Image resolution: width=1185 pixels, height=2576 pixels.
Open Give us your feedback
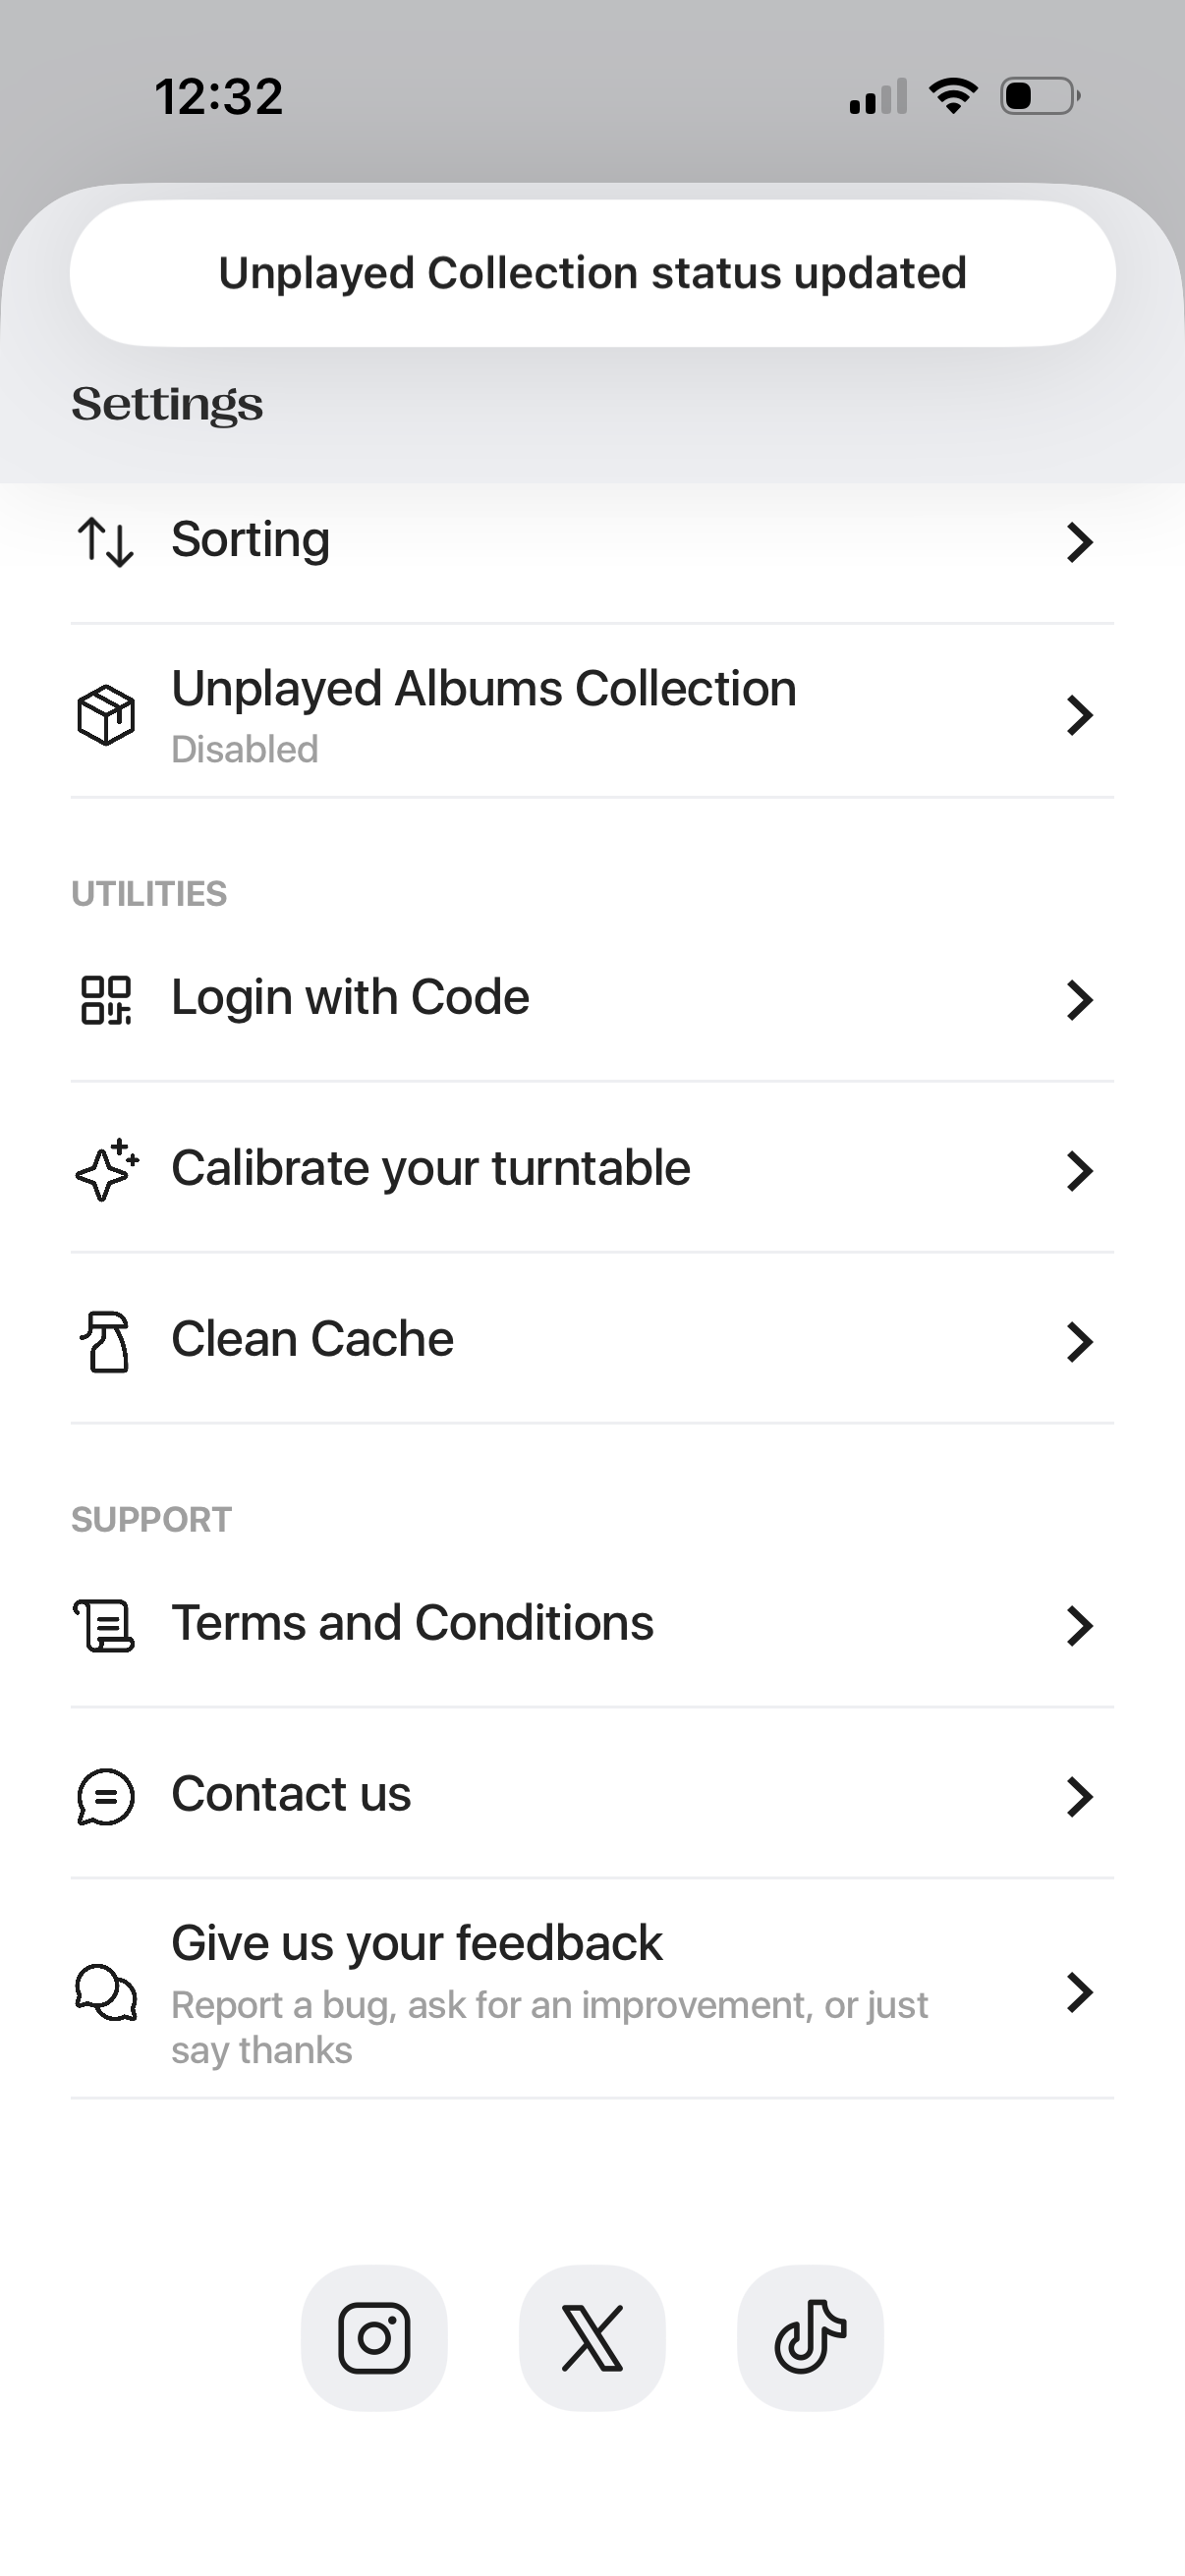[x=417, y=1944]
